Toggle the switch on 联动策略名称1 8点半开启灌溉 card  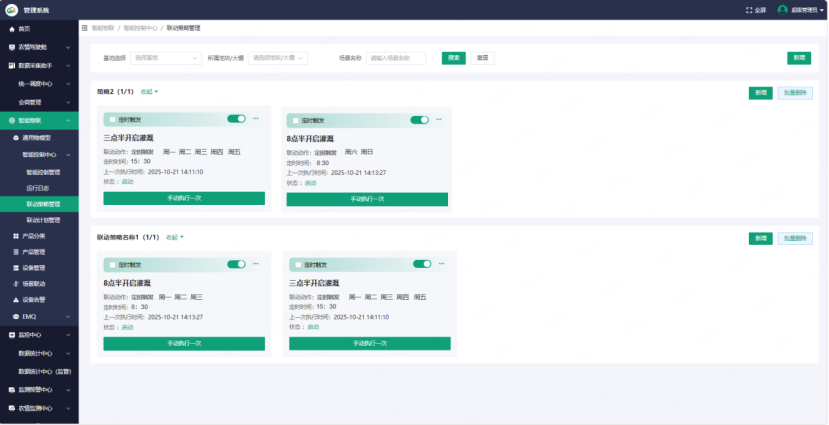point(236,264)
